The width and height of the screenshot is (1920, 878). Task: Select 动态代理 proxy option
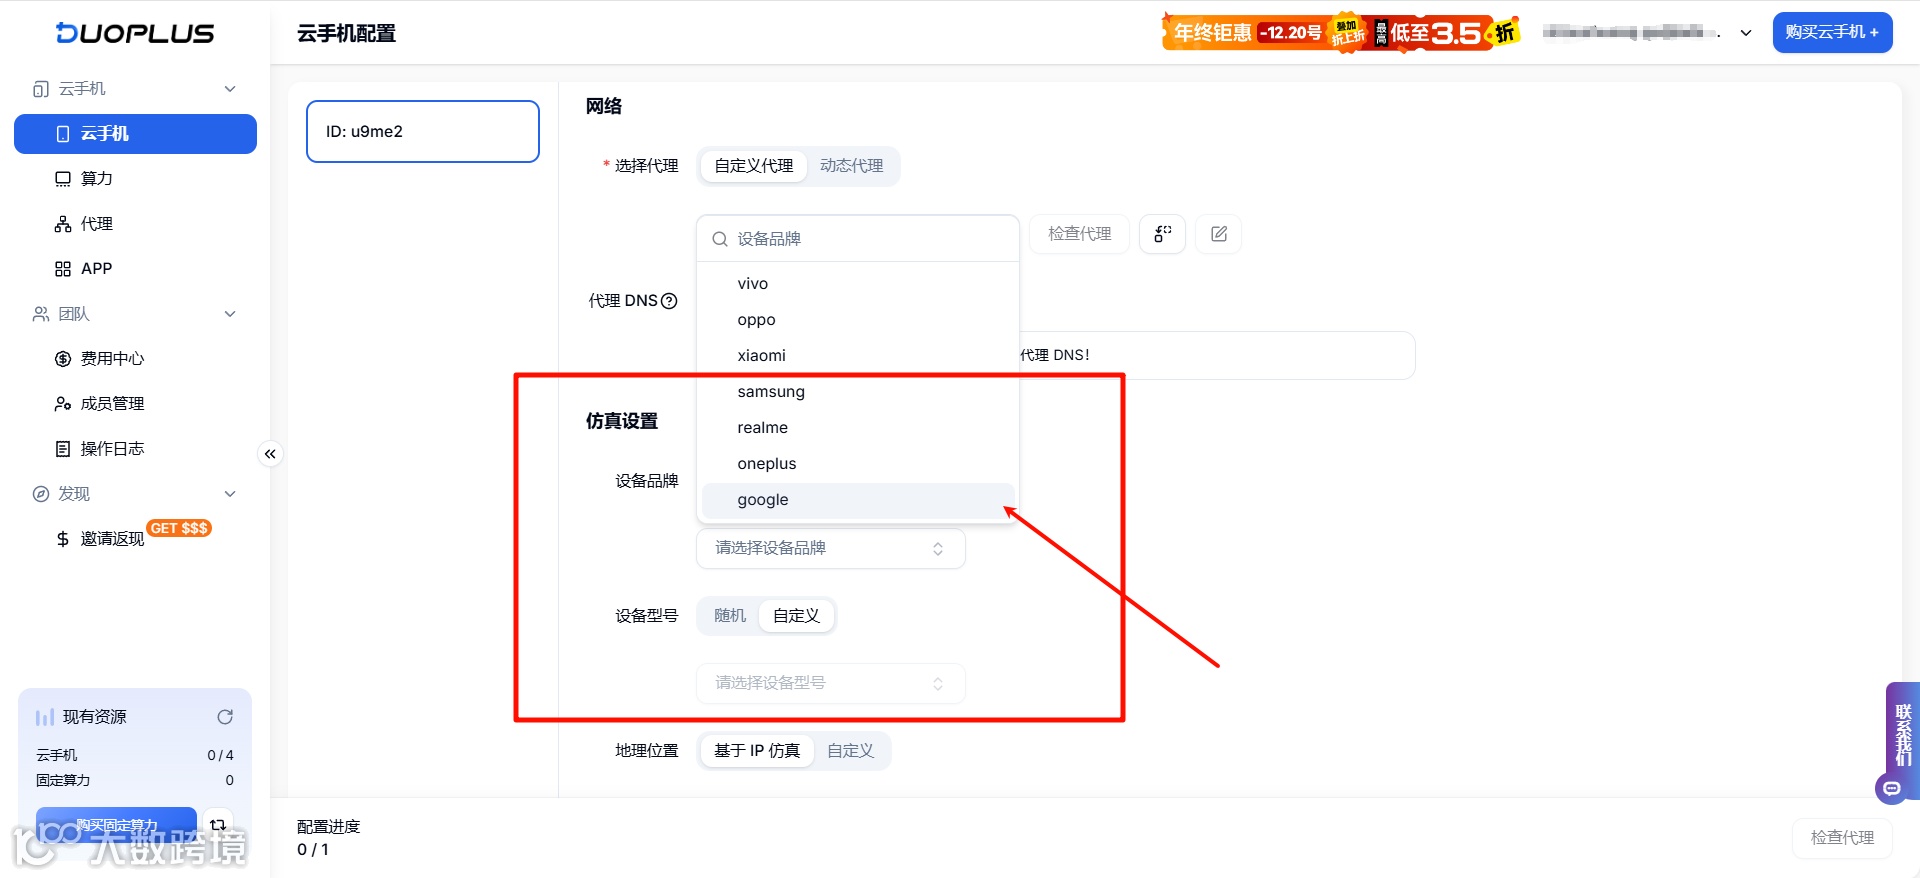(x=852, y=166)
